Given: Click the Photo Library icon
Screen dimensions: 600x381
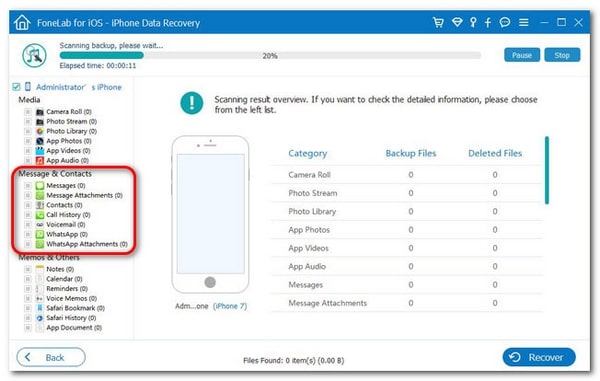Looking at the screenshot, I should coord(40,131).
